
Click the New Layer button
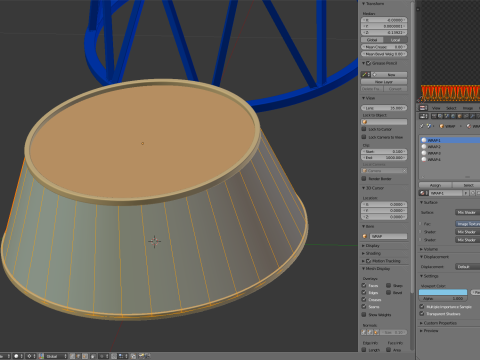(384, 82)
